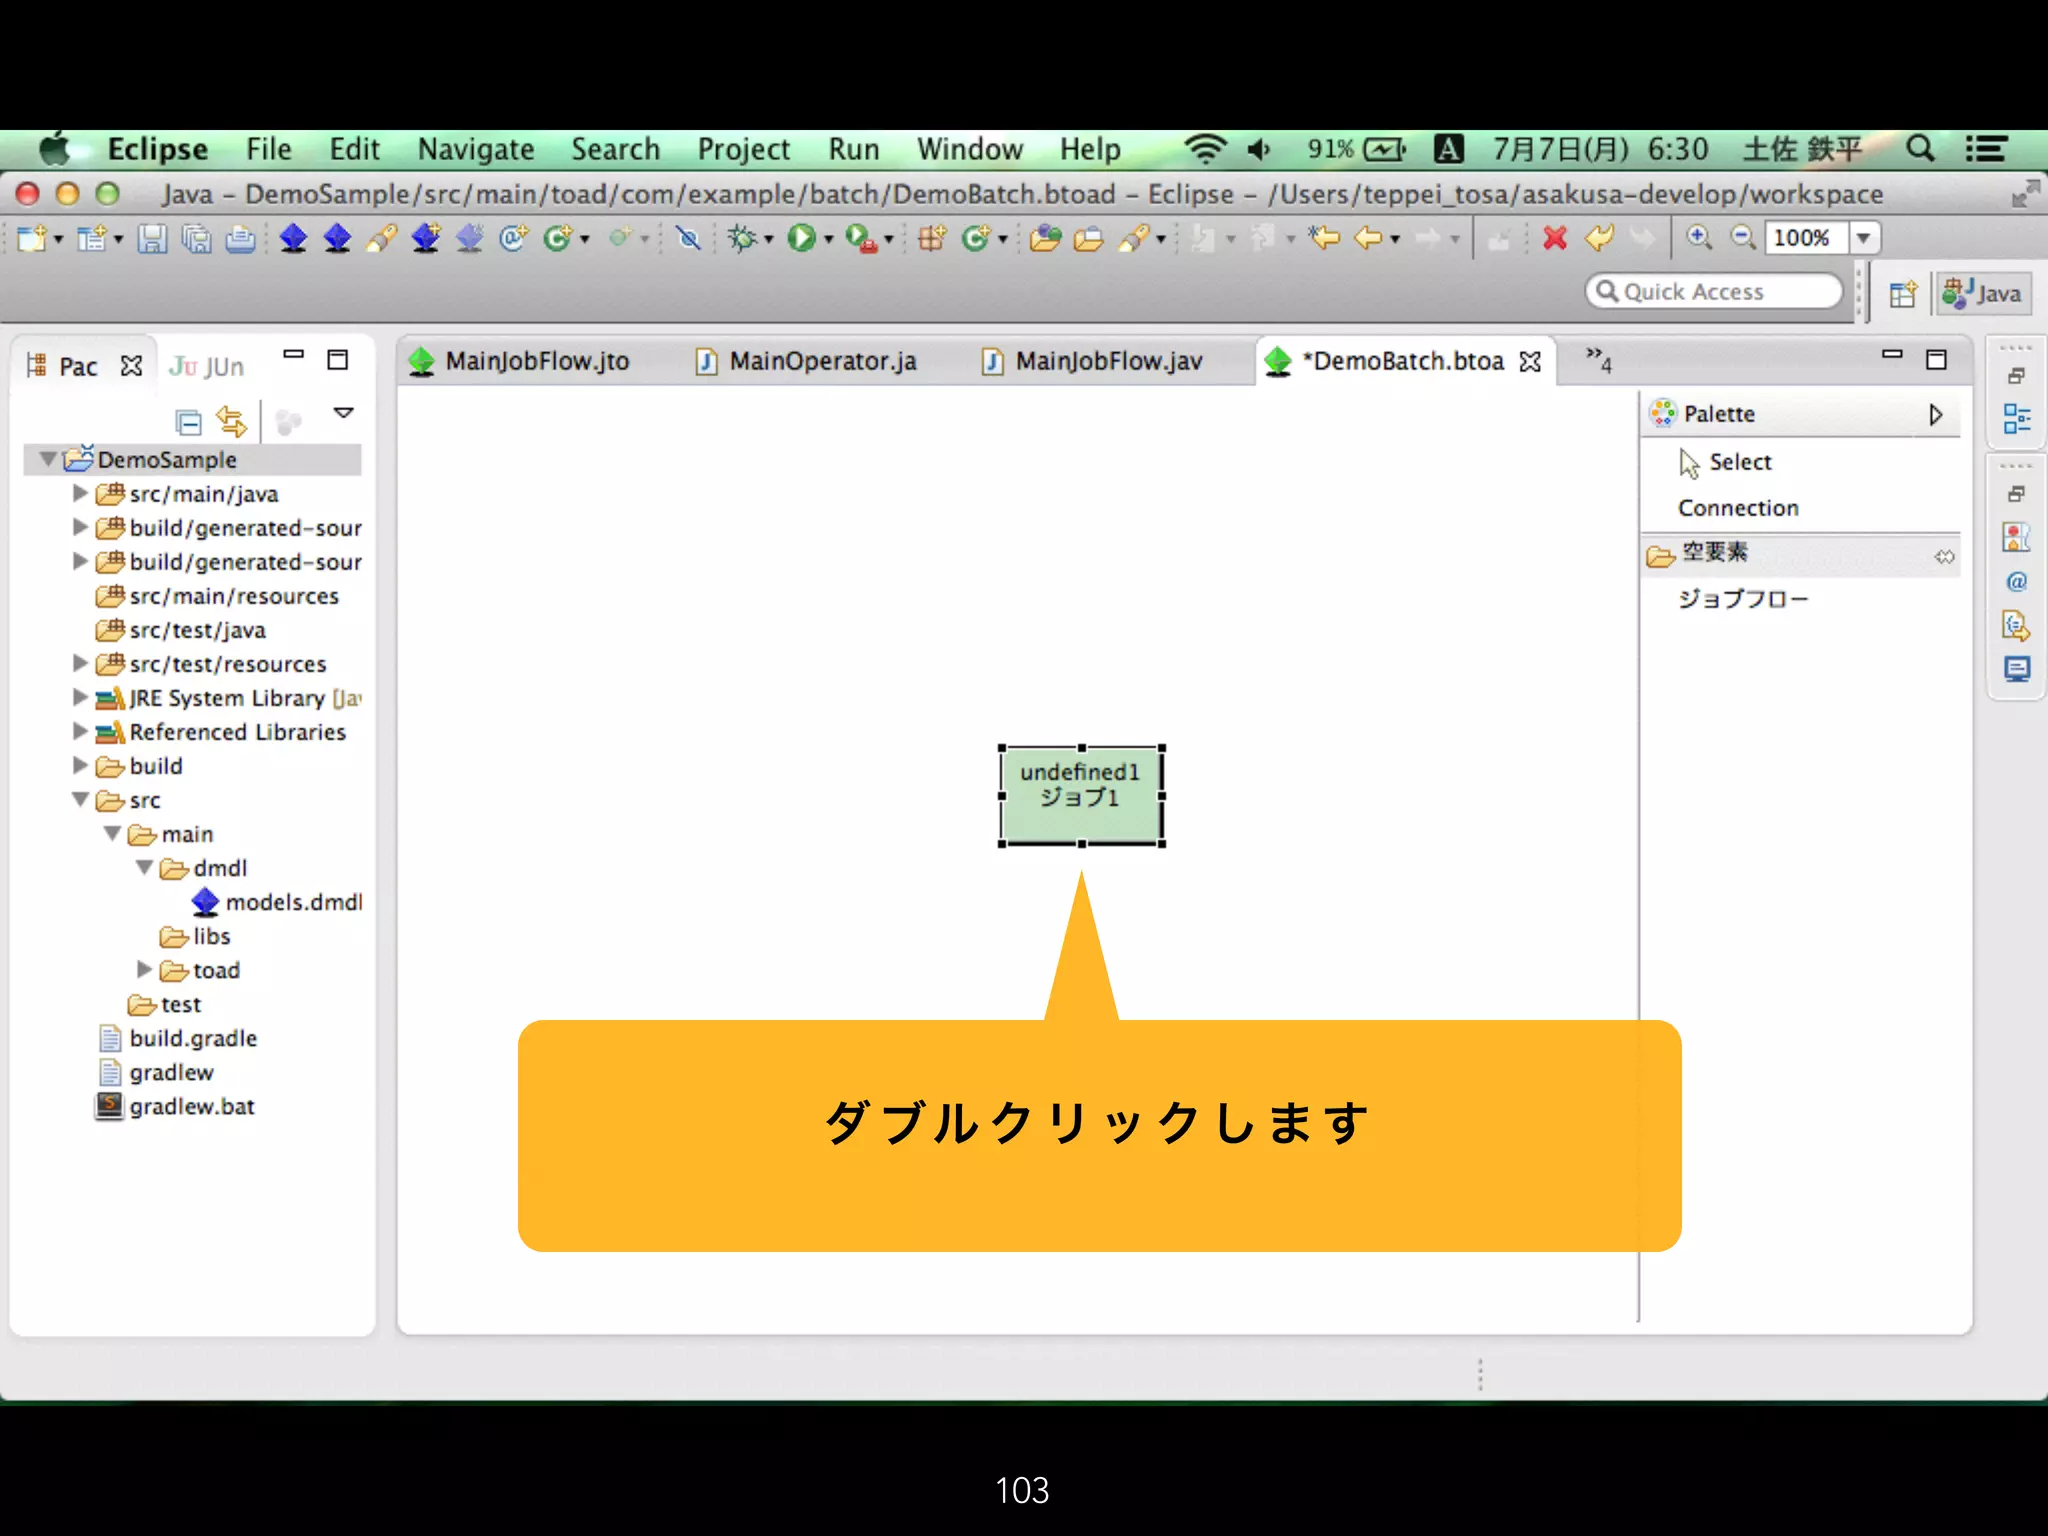Switch to the MainOperator.ja tab
The width and height of the screenshot is (2048, 1536).
pos(821,361)
